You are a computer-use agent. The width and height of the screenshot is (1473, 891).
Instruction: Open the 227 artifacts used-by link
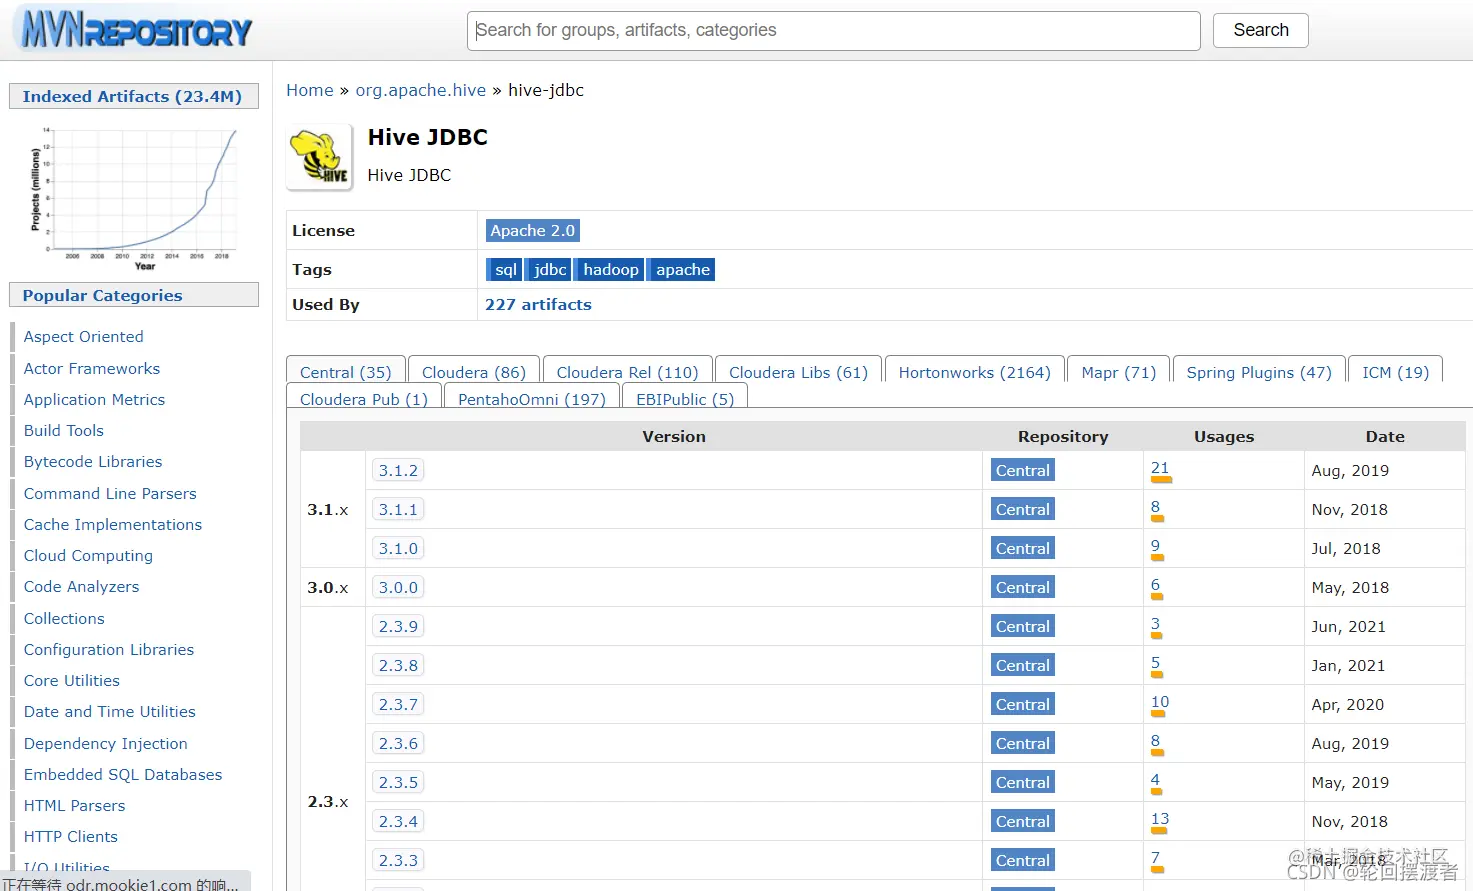538,305
